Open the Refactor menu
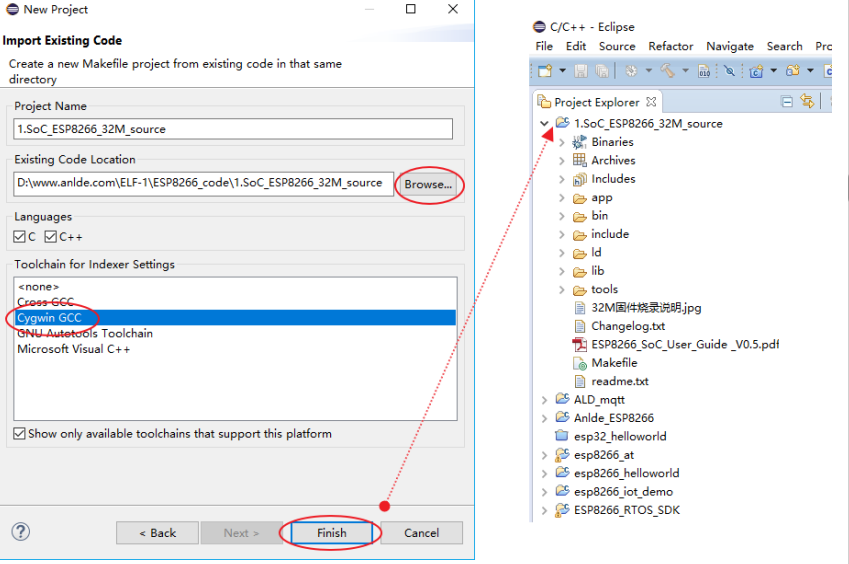The width and height of the screenshot is (849, 564). pyautogui.click(x=670, y=46)
